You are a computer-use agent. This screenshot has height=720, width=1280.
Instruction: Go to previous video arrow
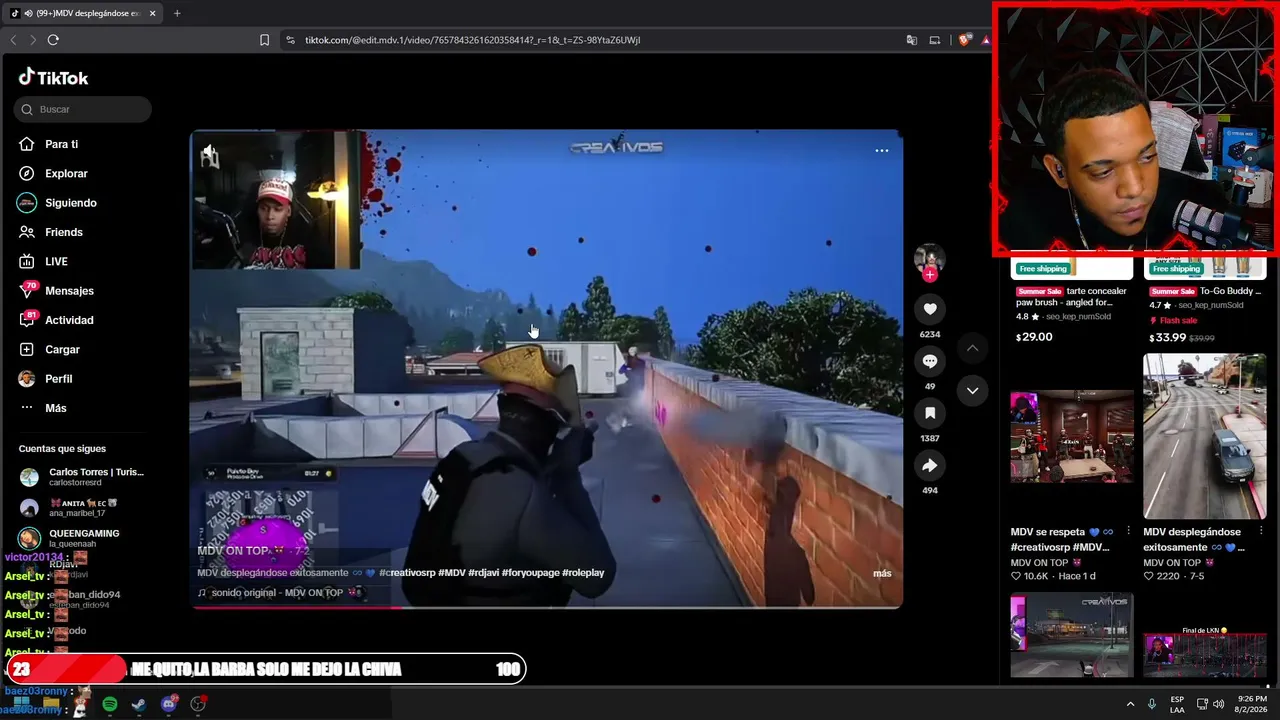click(x=972, y=348)
